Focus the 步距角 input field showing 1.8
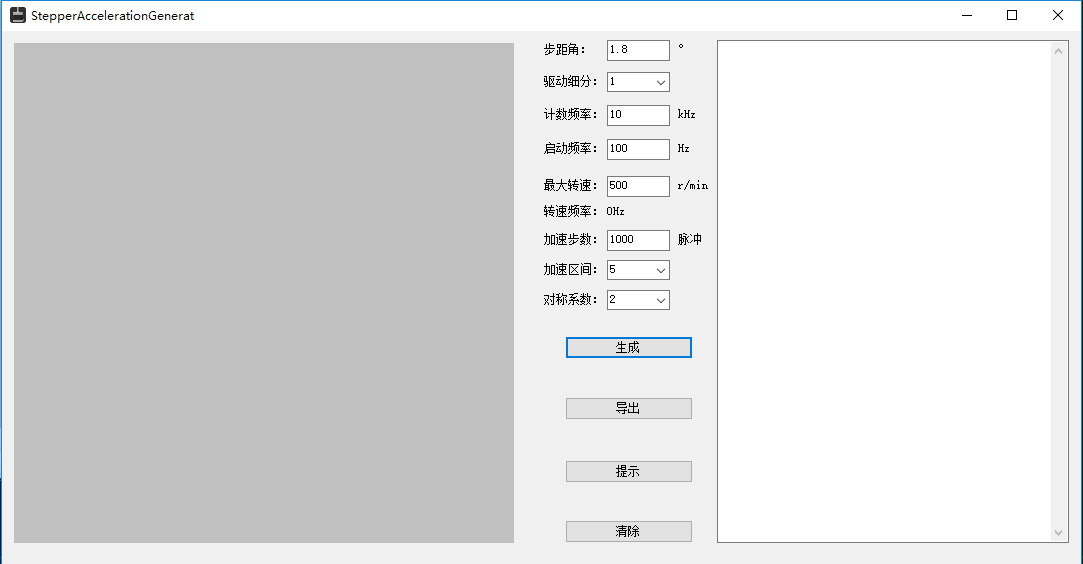The height and width of the screenshot is (564, 1083). pyautogui.click(x=638, y=50)
